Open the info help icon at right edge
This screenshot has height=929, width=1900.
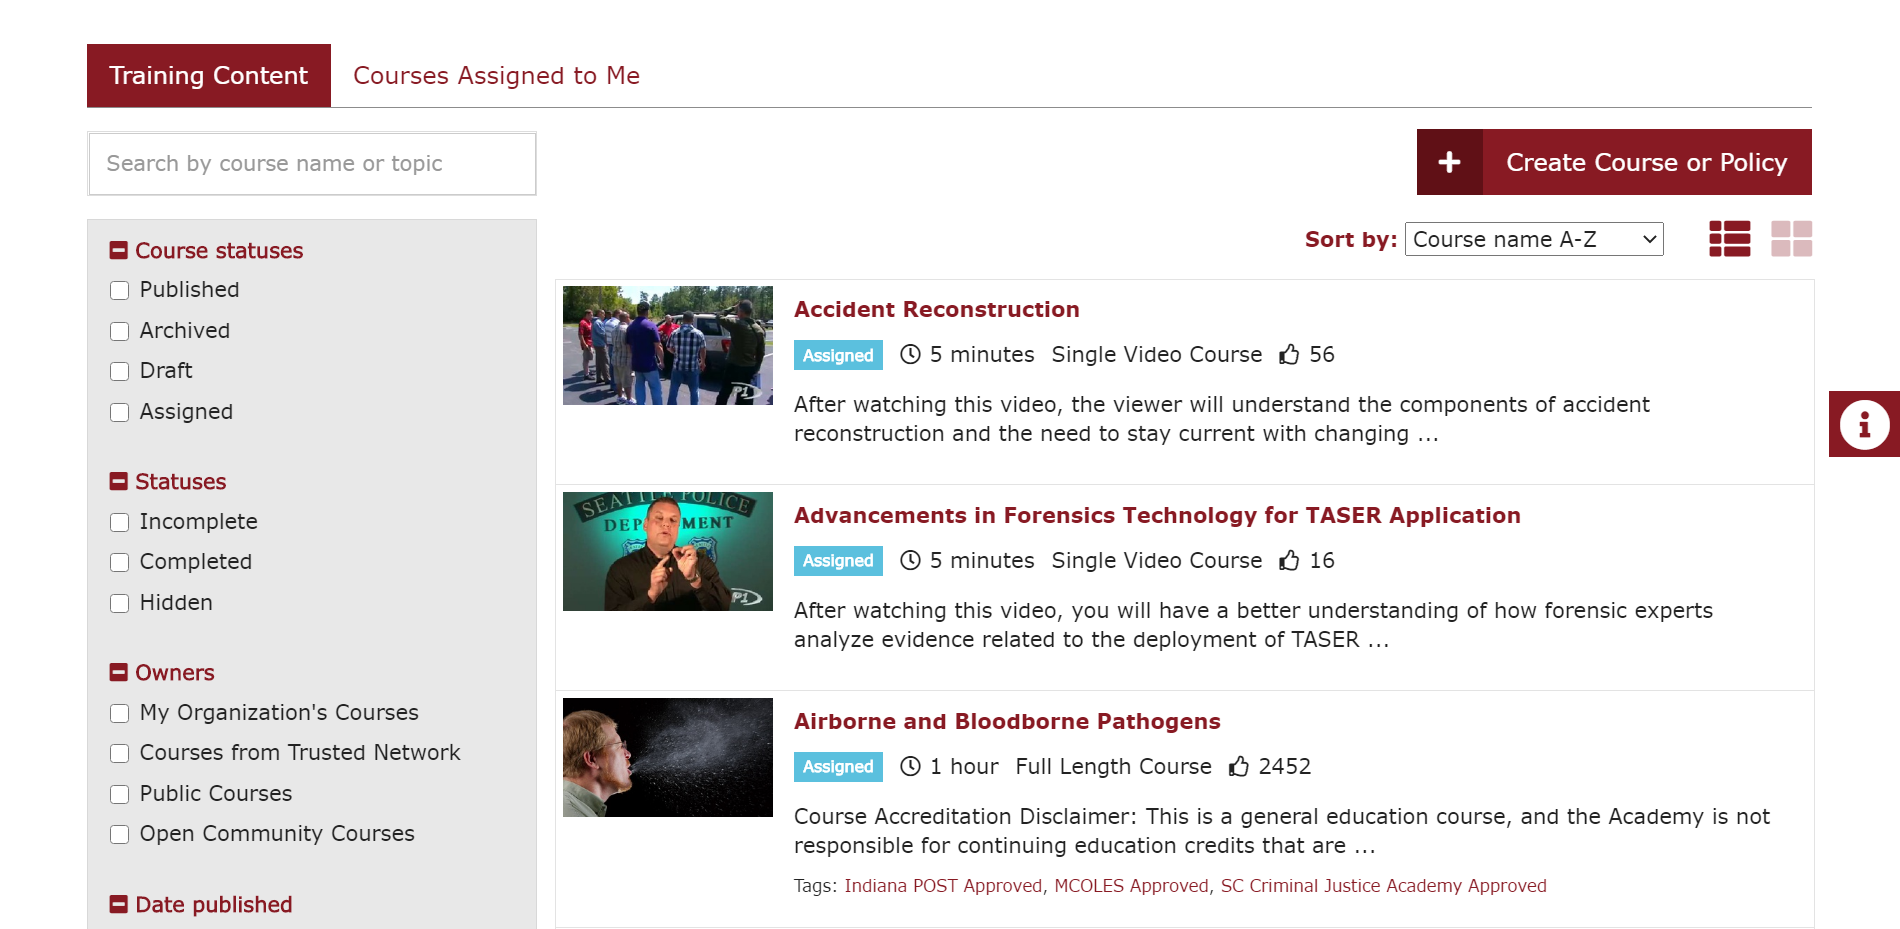1864,424
